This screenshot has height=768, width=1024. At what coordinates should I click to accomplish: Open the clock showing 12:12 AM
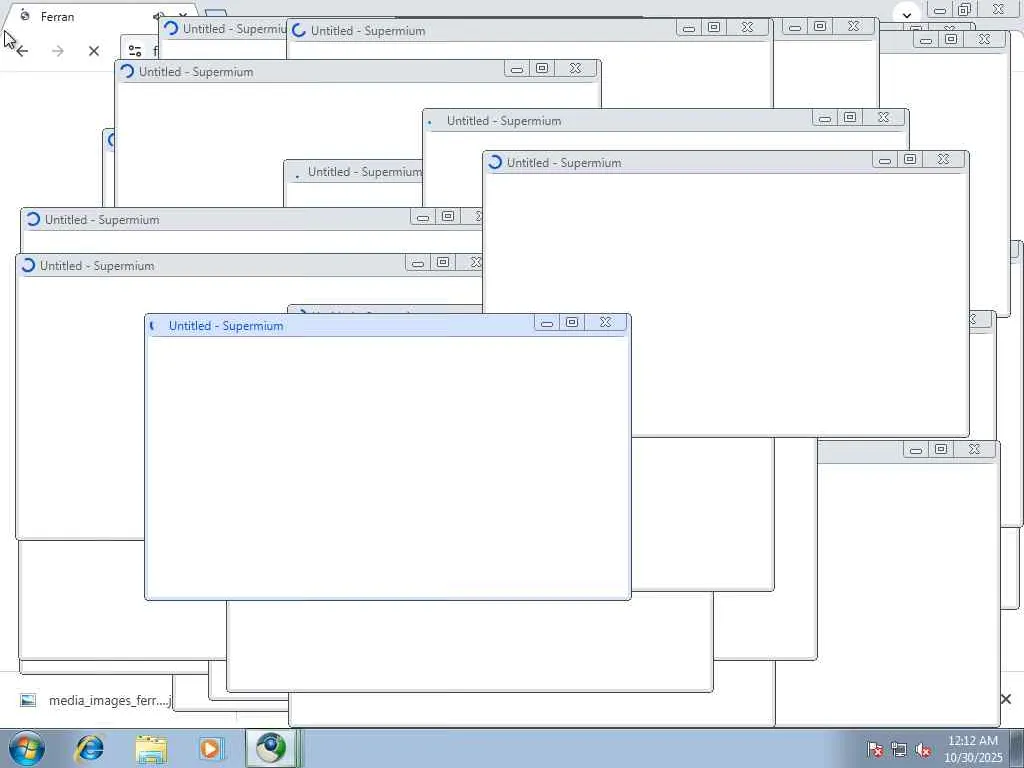[x=973, y=749]
